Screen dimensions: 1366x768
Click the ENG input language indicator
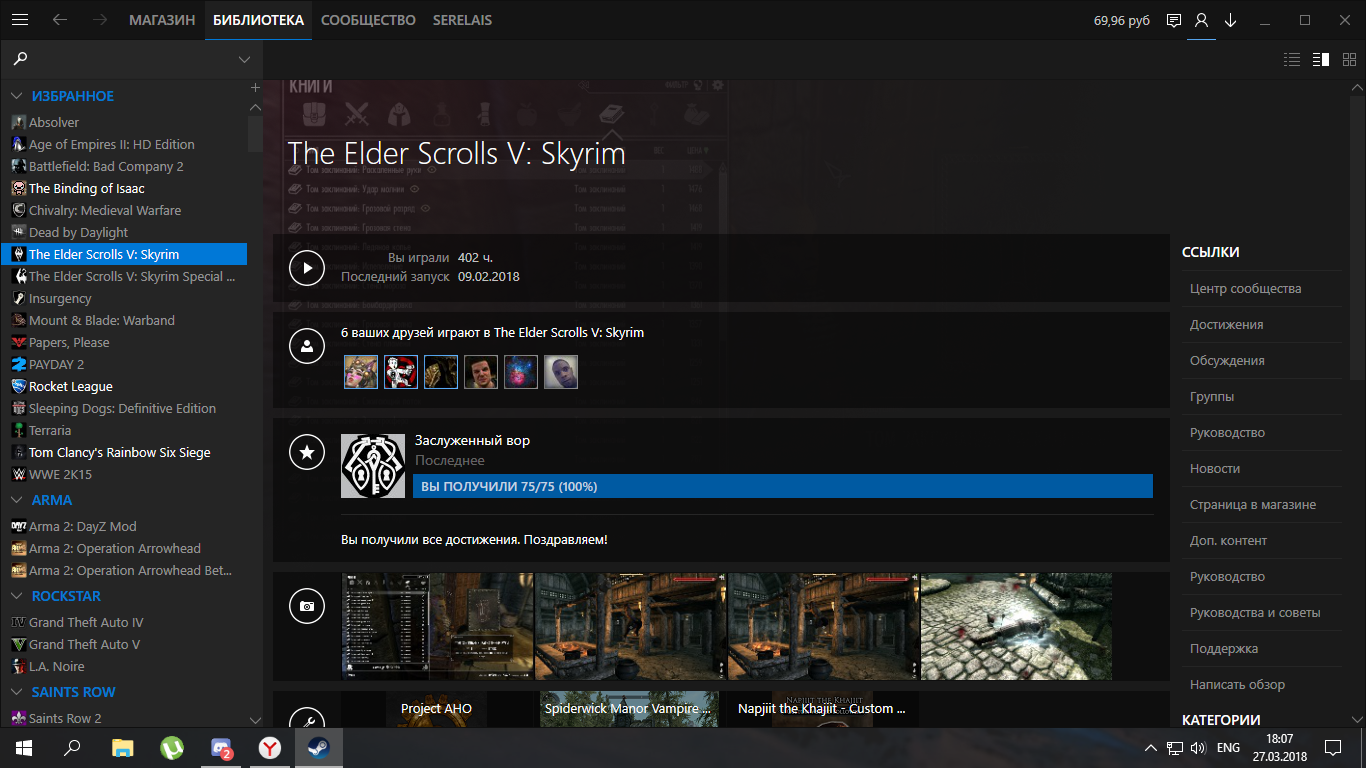(x=1228, y=747)
